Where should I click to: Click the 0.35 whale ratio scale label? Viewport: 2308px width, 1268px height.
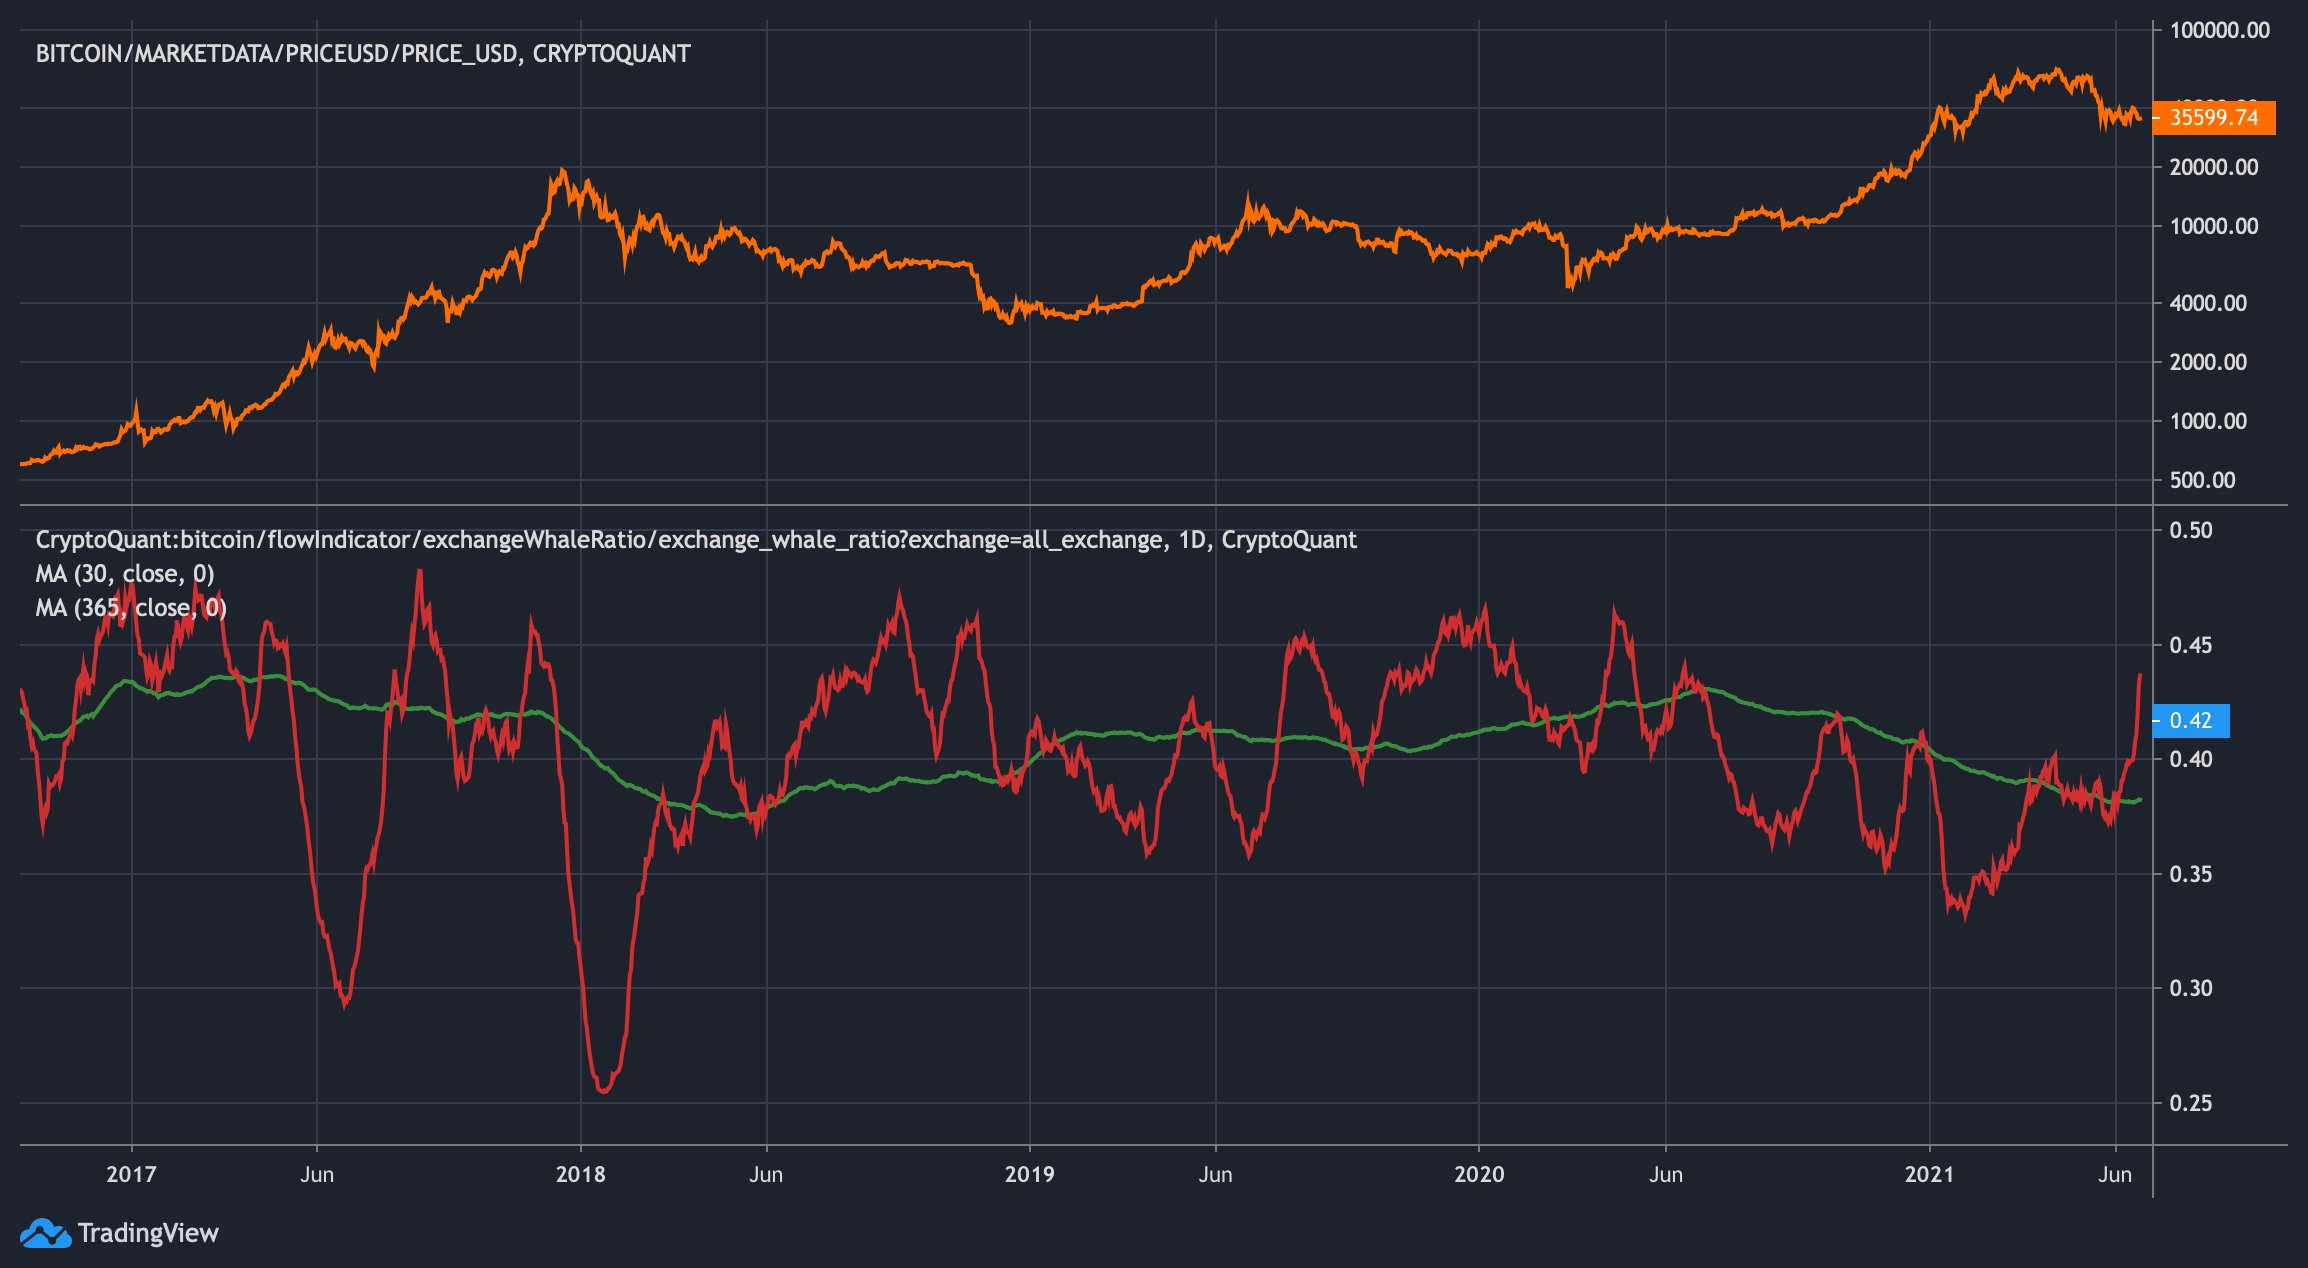(x=2191, y=874)
